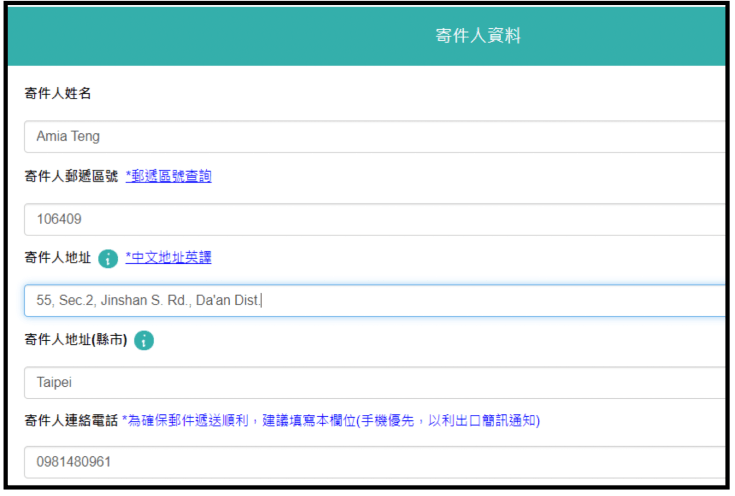Image resolution: width=735 pixels, height=496 pixels.
Task: Click the 寄件人地址 label text
Action: point(58,258)
